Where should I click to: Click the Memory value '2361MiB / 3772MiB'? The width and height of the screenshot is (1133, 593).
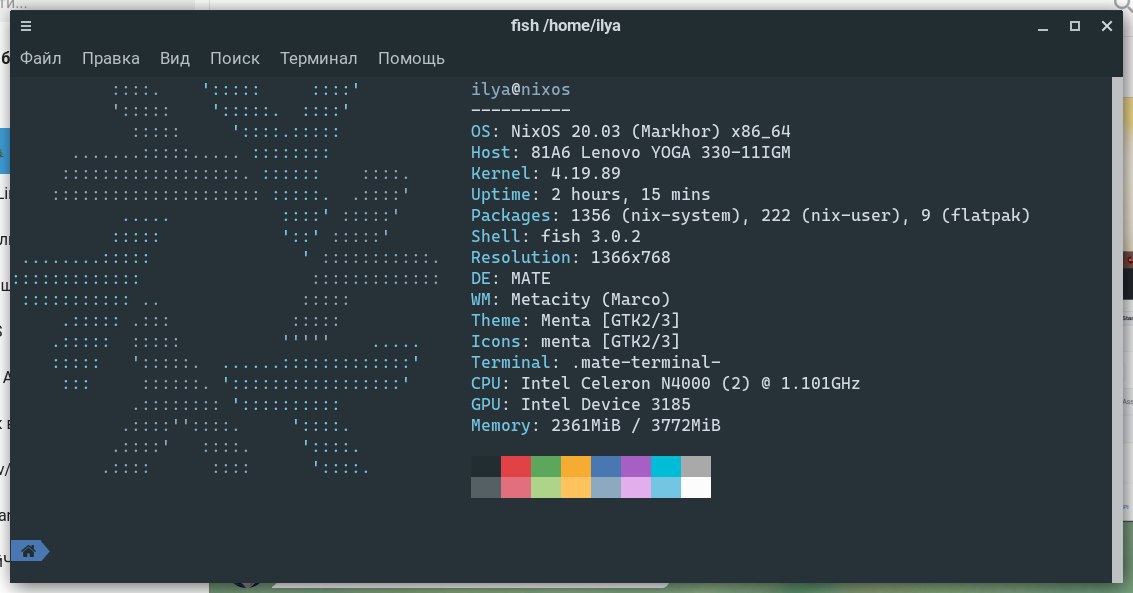[x=636, y=425]
